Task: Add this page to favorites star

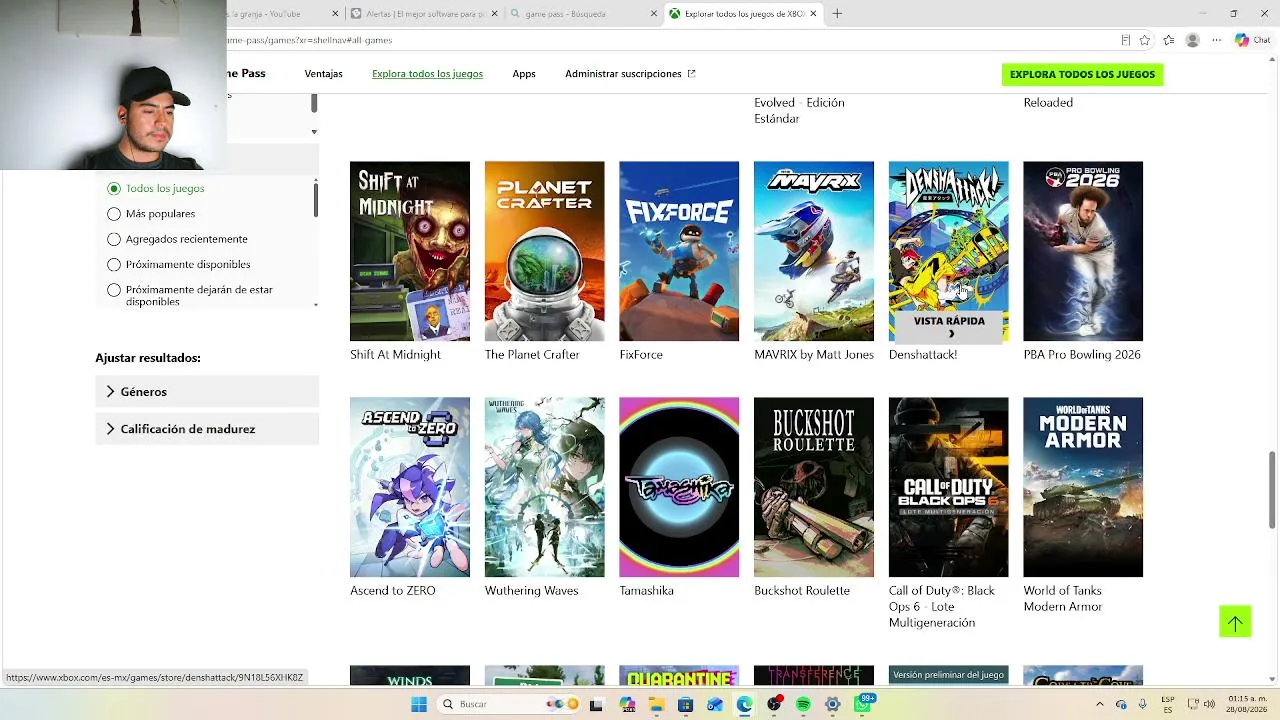Action: [x=1145, y=40]
